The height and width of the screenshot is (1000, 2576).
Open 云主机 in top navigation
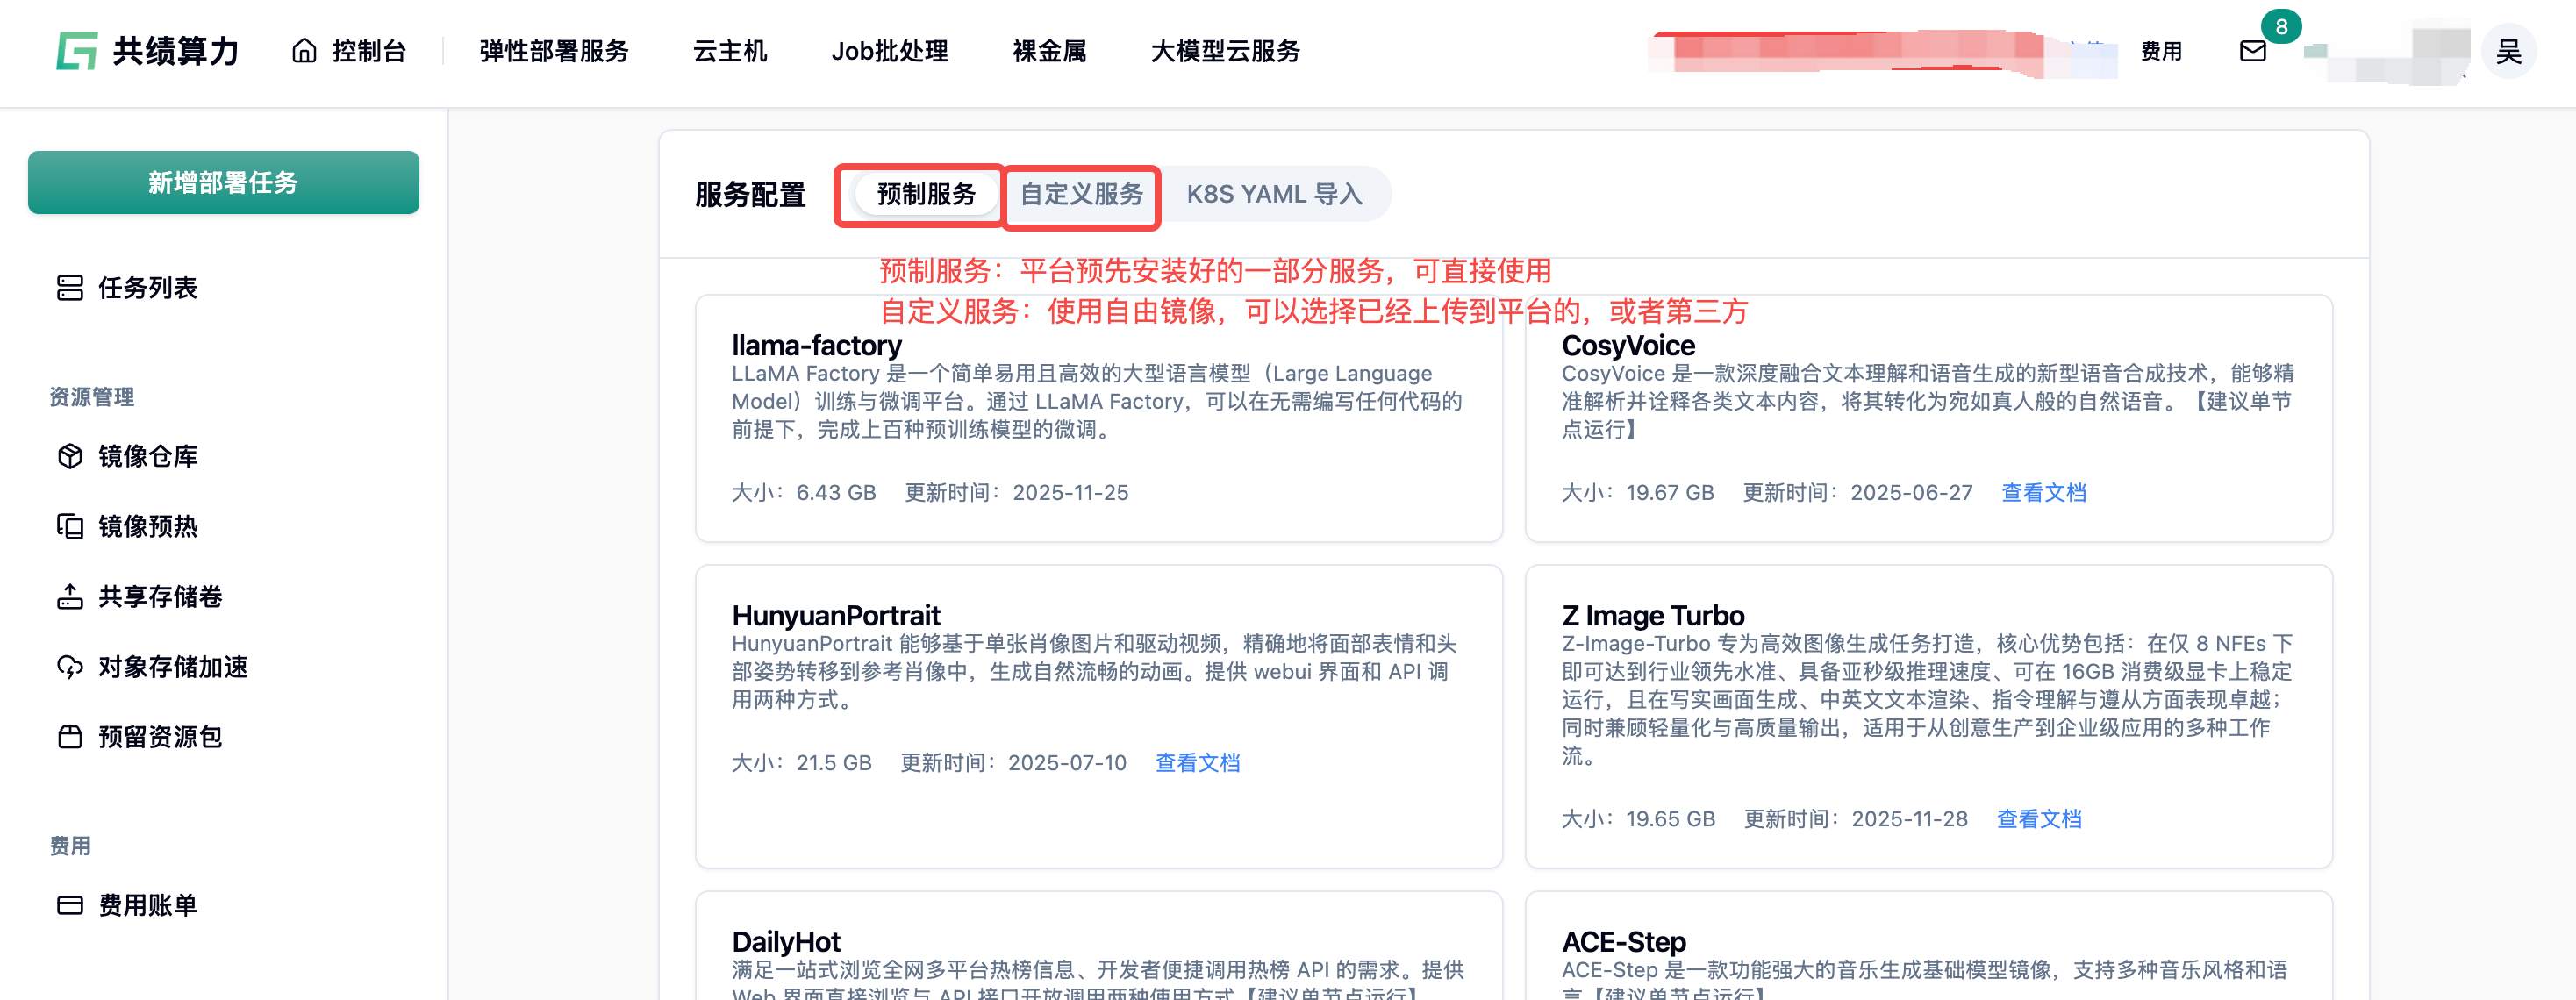730,51
